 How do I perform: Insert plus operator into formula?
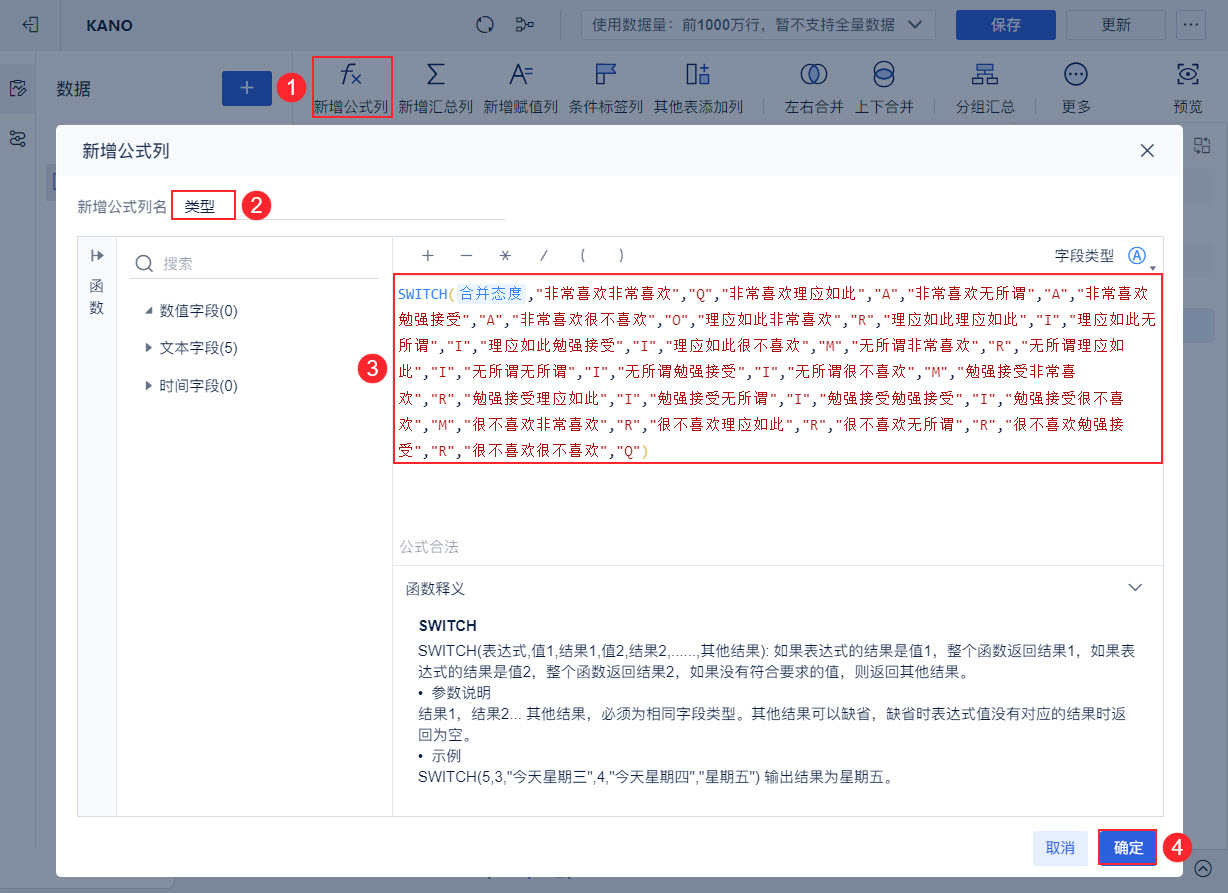[428, 256]
